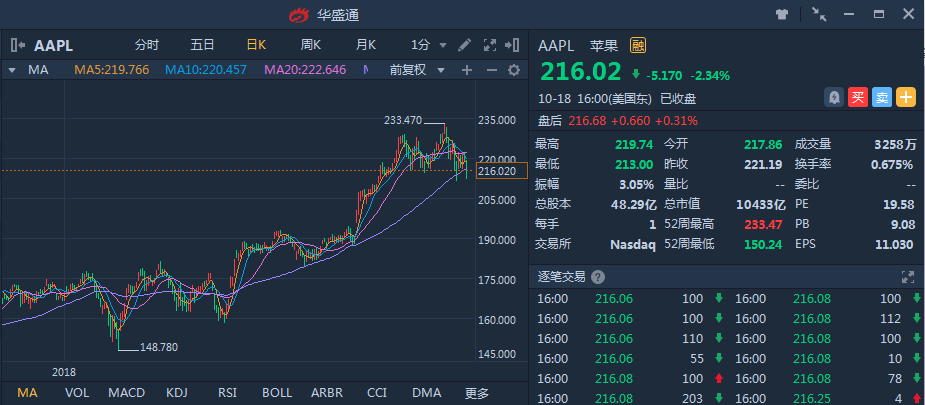Viewport: 925px width, 405px height.
Task: Open MA indicator settings gear
Action: point(514,70)
